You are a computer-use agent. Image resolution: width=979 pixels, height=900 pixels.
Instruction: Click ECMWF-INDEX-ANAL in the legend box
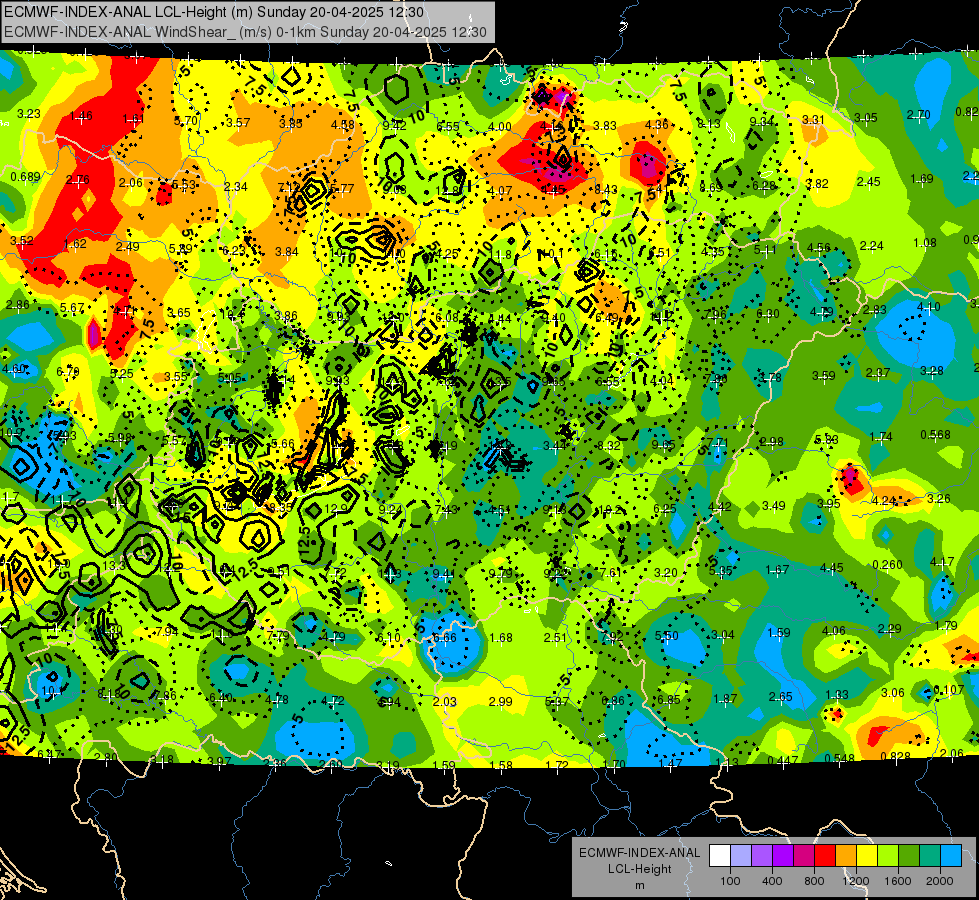point(639,853)
